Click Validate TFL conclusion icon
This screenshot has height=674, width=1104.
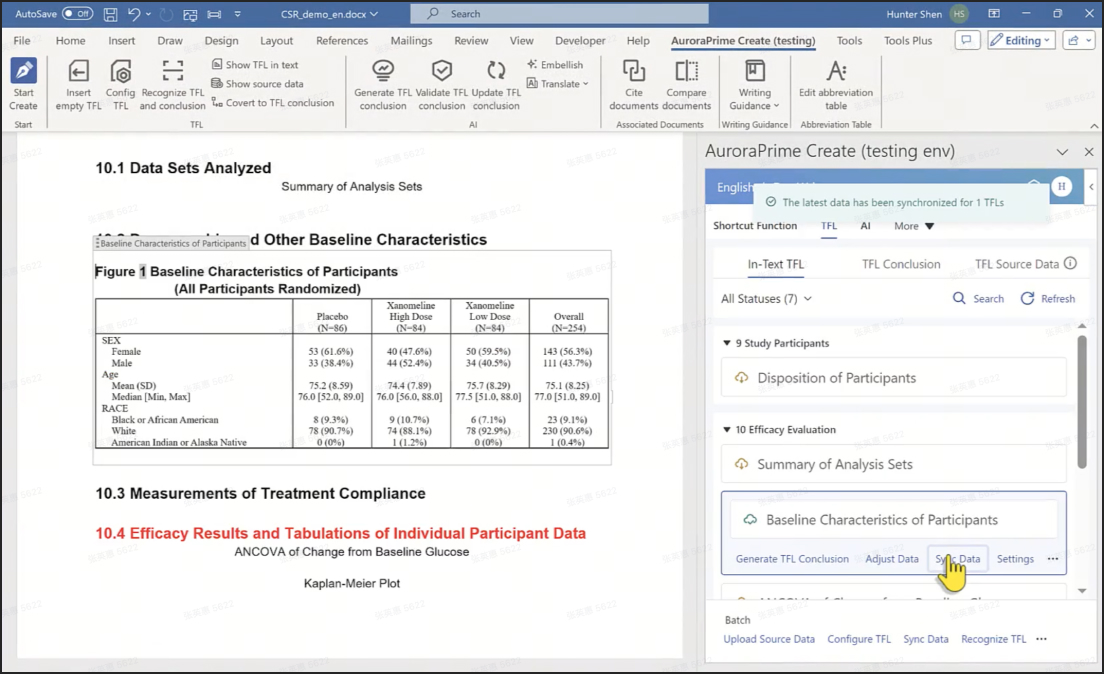point(441,70)
